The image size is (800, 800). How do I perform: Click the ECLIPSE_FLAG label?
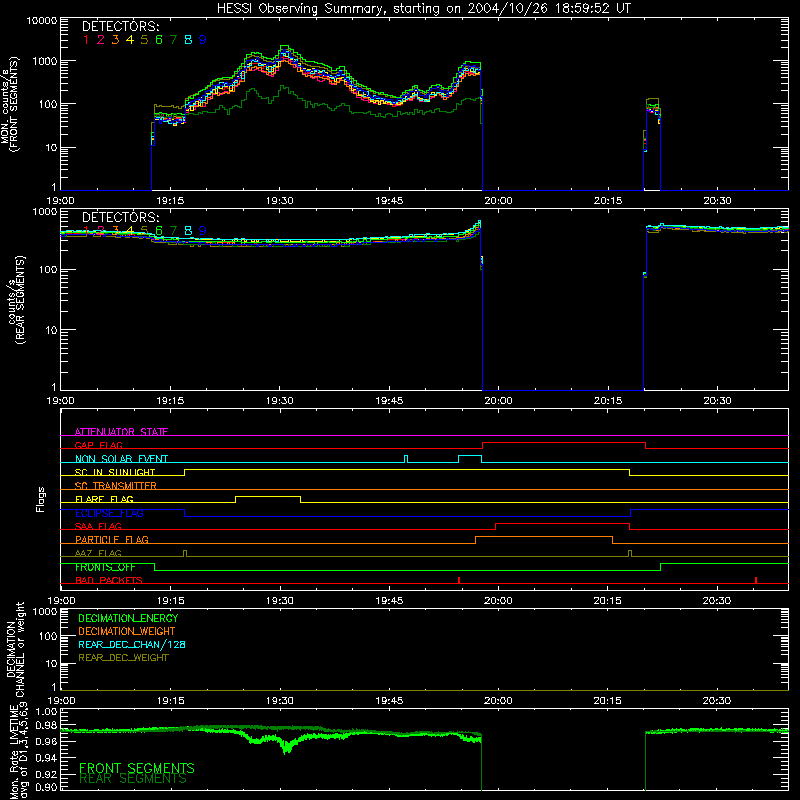109,513
